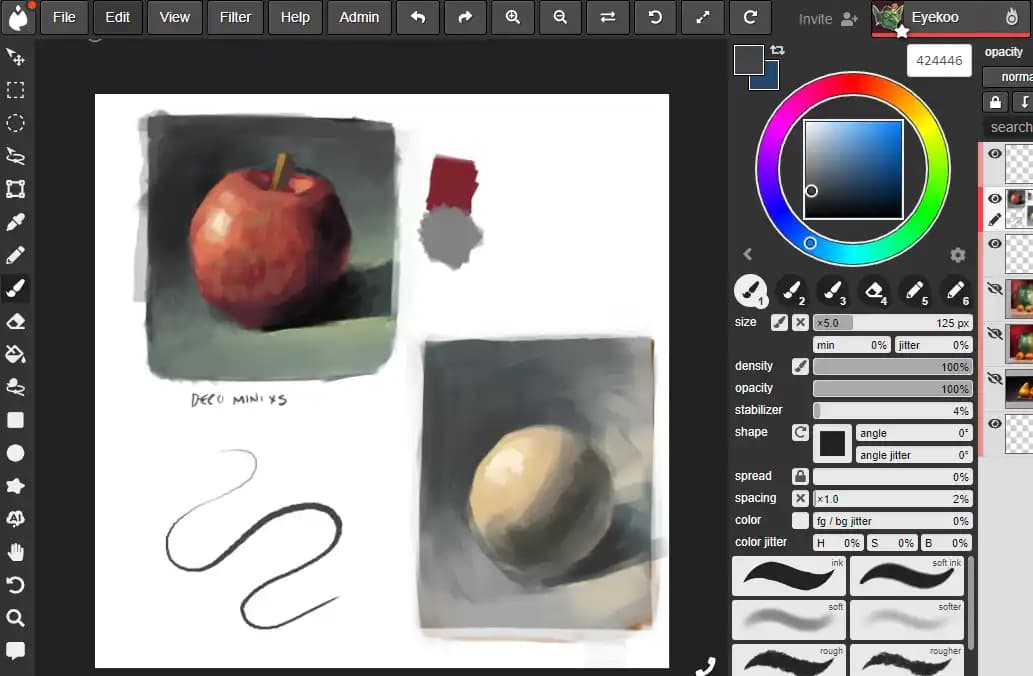1033x676 pixels.
Task: Choose pencil preset slot 6
Action: coord(955,291)
